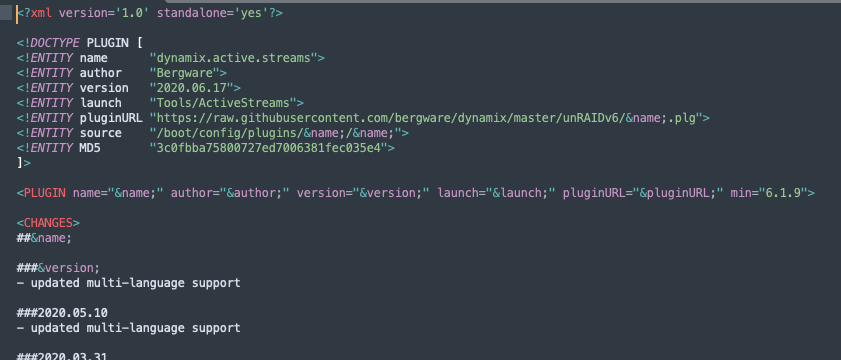Click the entity name "source"
841x360 pixels.
tap(100, 133)
